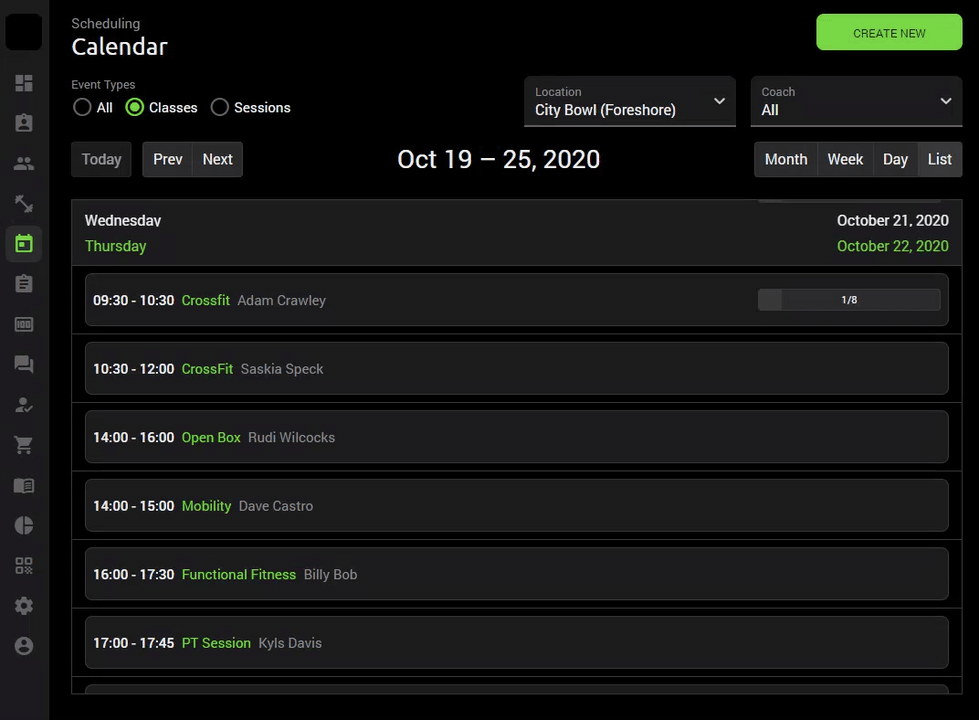Open the 10:30 CrossFit class with Saskia Speck
The height and width of the screenshot is (720, 979).
(x=516, y=368)
